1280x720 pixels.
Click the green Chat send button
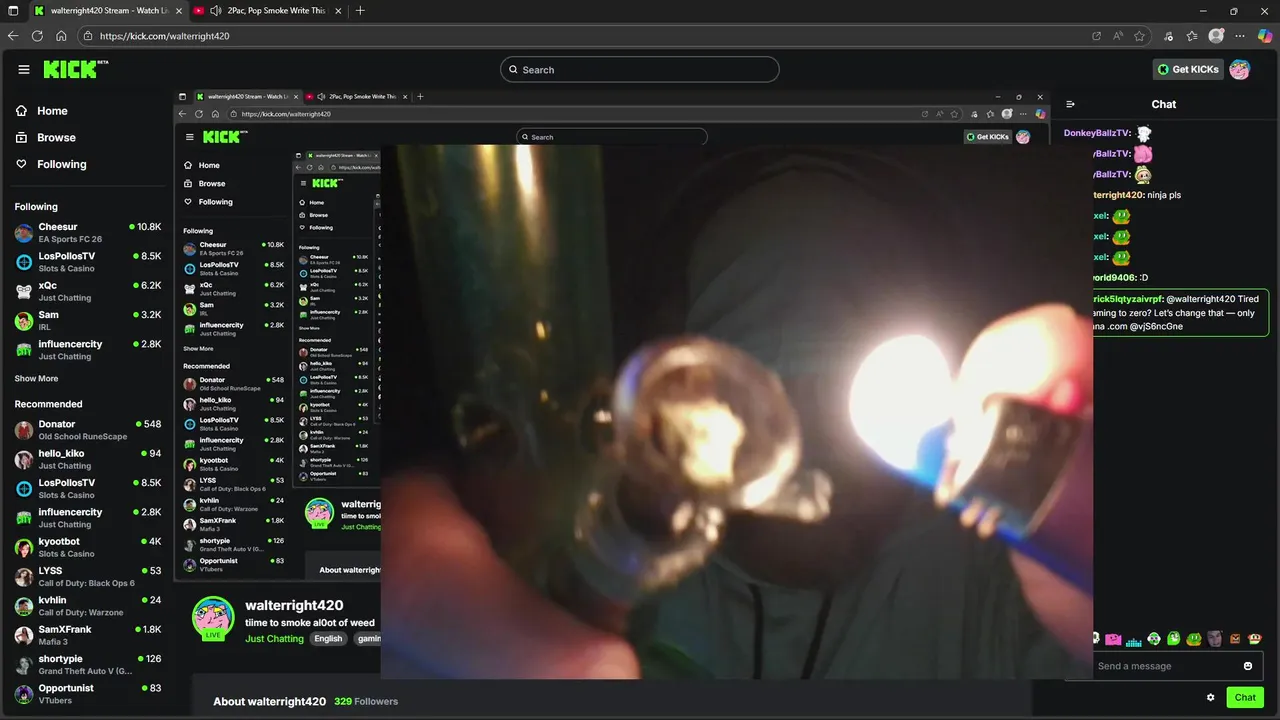coord(1245,698)
